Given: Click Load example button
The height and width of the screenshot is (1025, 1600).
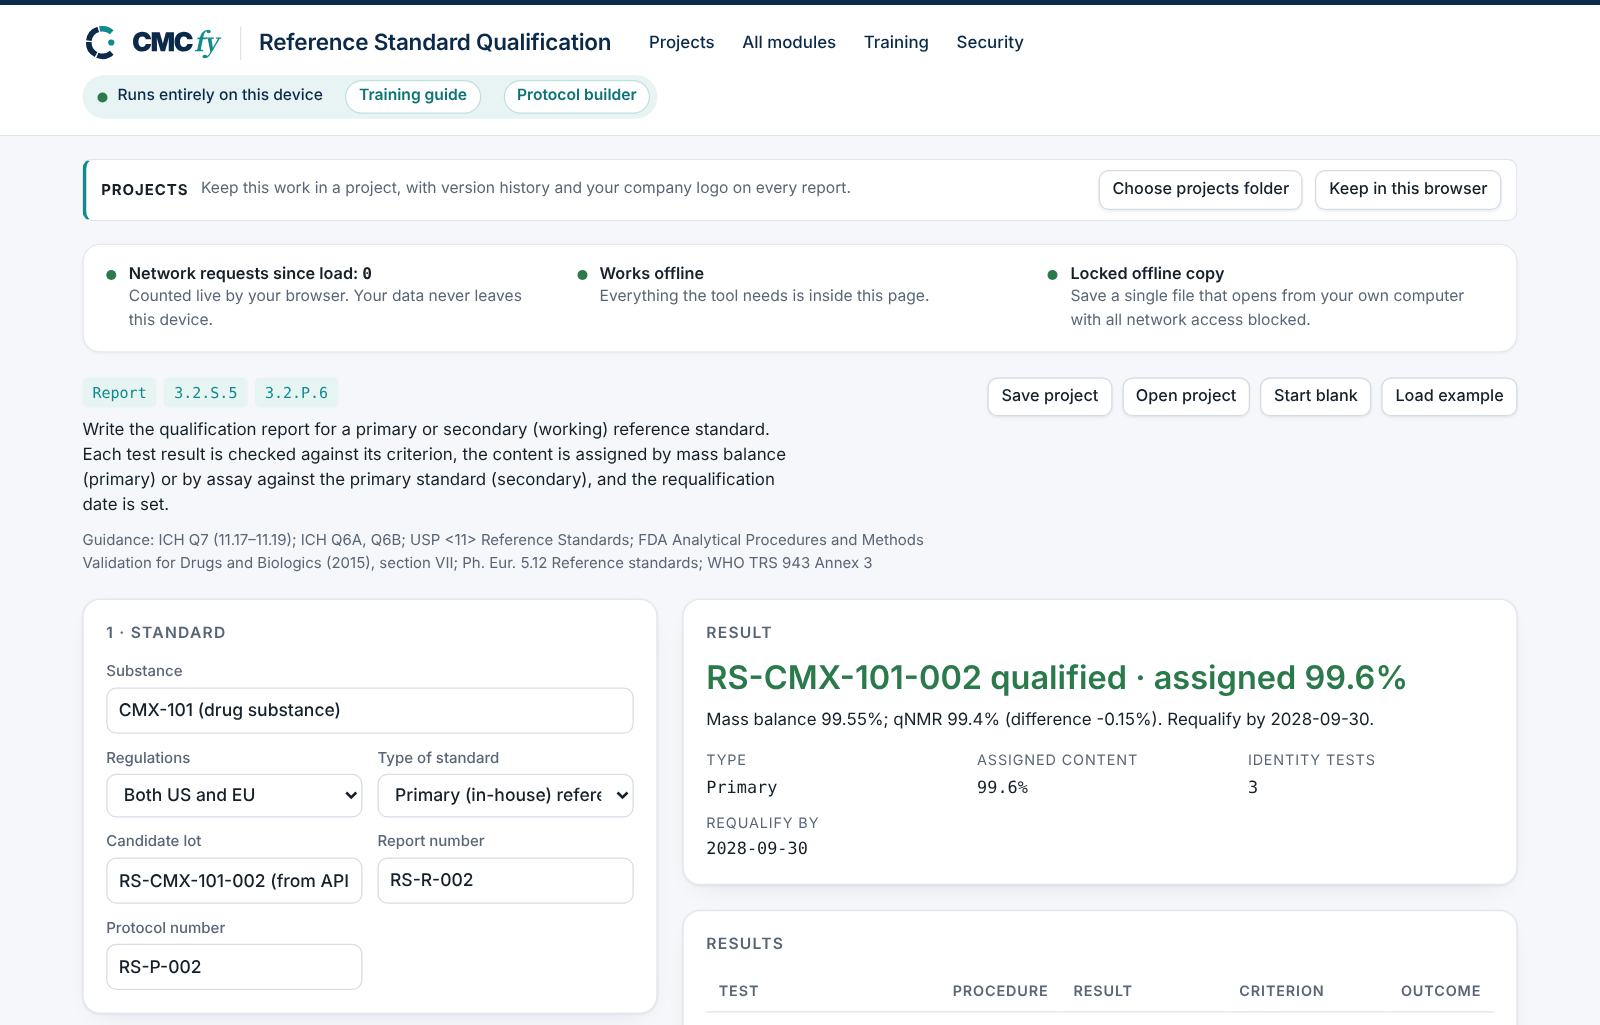Looking at the screenshot, I should (1449, 396).
